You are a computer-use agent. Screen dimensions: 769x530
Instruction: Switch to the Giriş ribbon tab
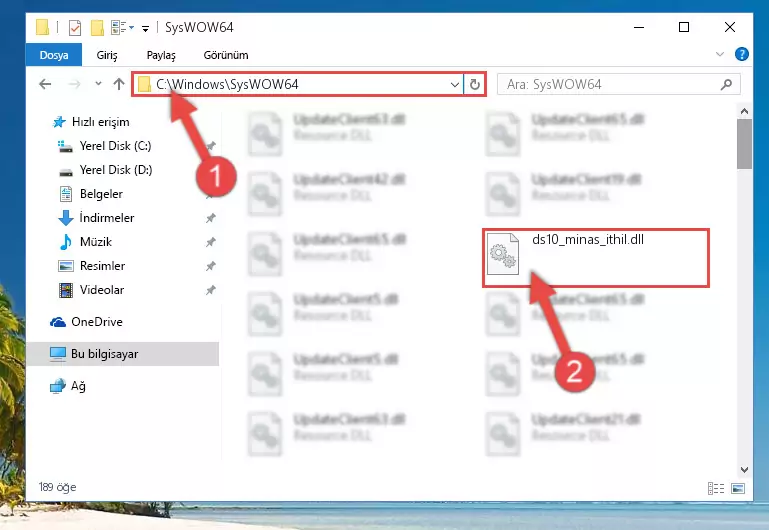click(x=106, y=55)
